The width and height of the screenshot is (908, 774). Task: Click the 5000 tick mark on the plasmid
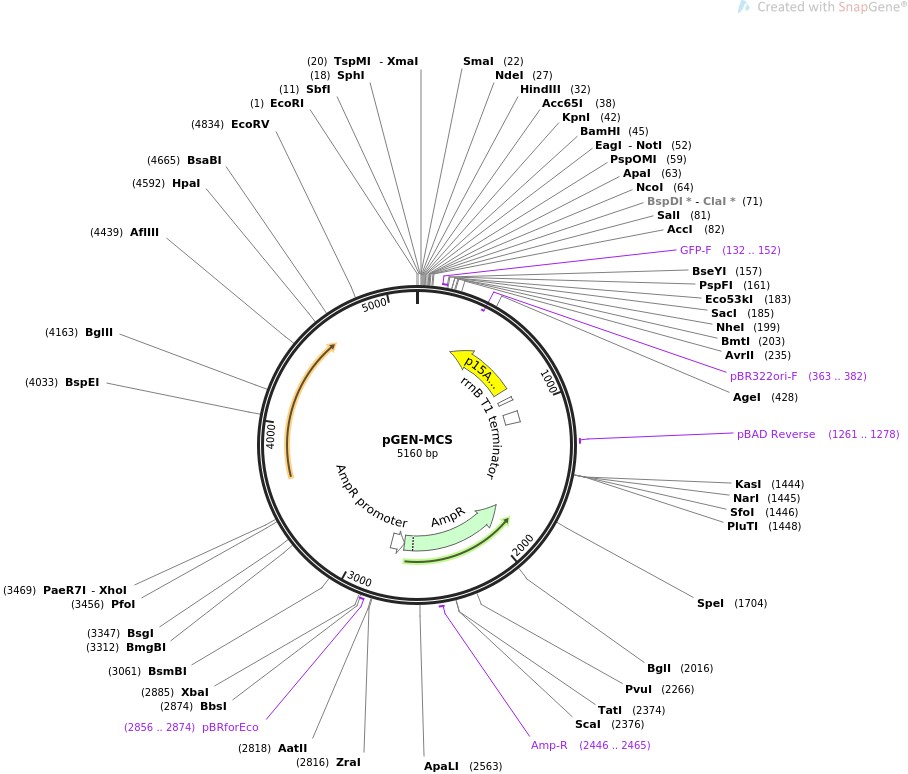375,304
